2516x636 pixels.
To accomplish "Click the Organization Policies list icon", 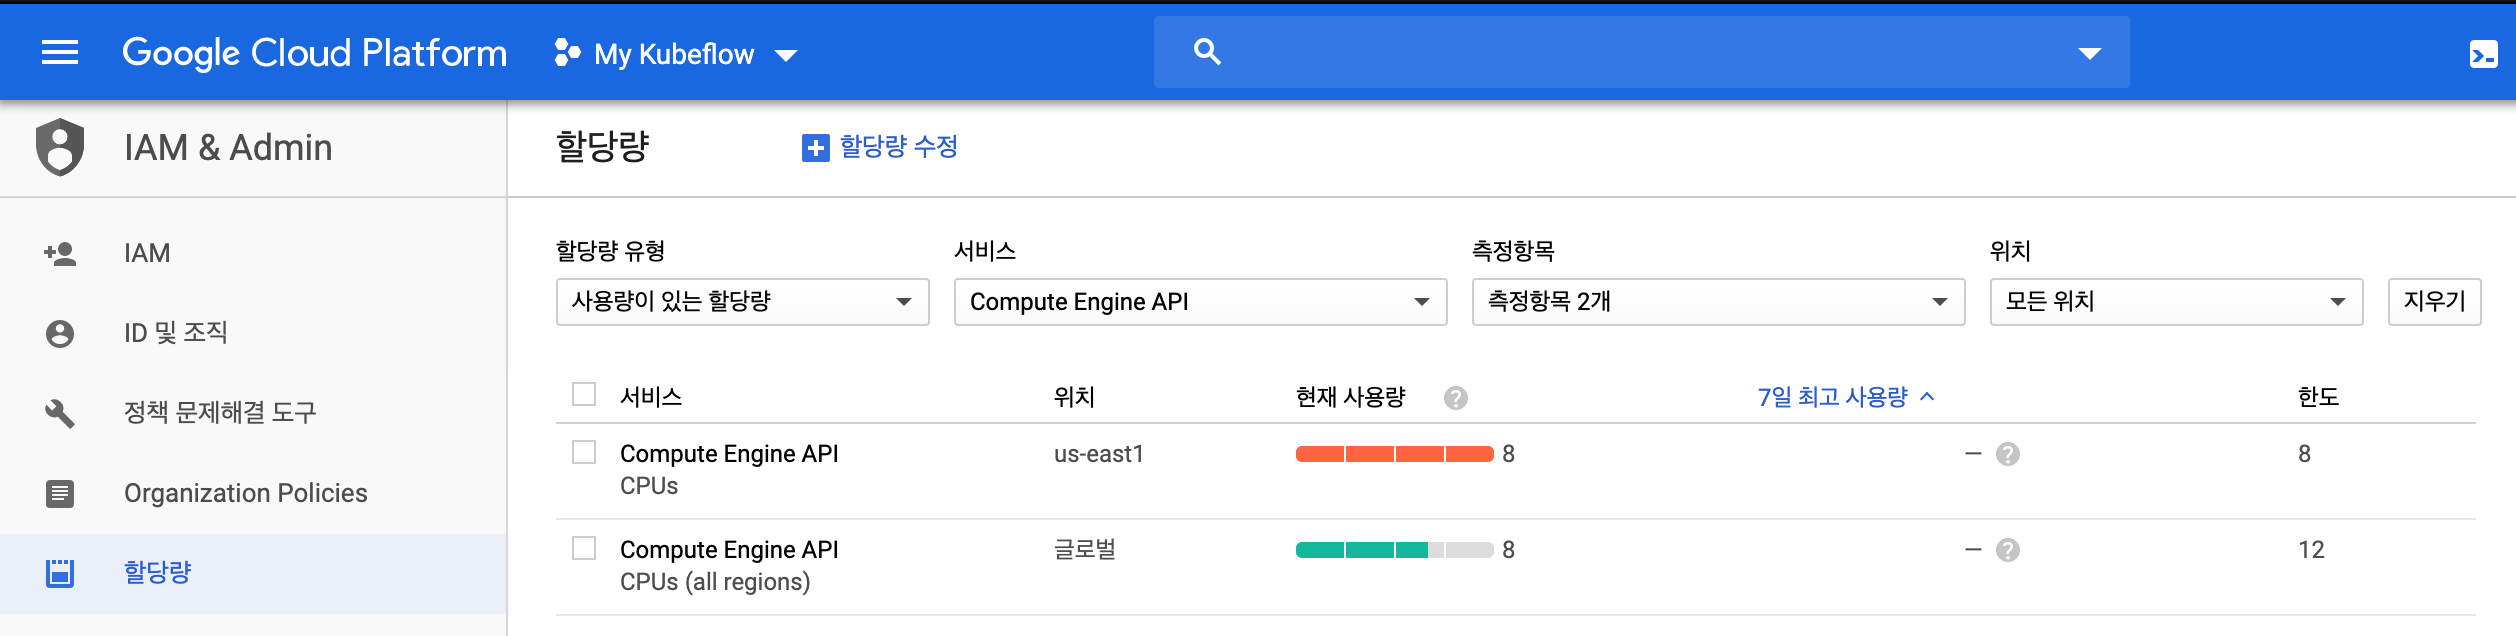I will tap(60, 493).
